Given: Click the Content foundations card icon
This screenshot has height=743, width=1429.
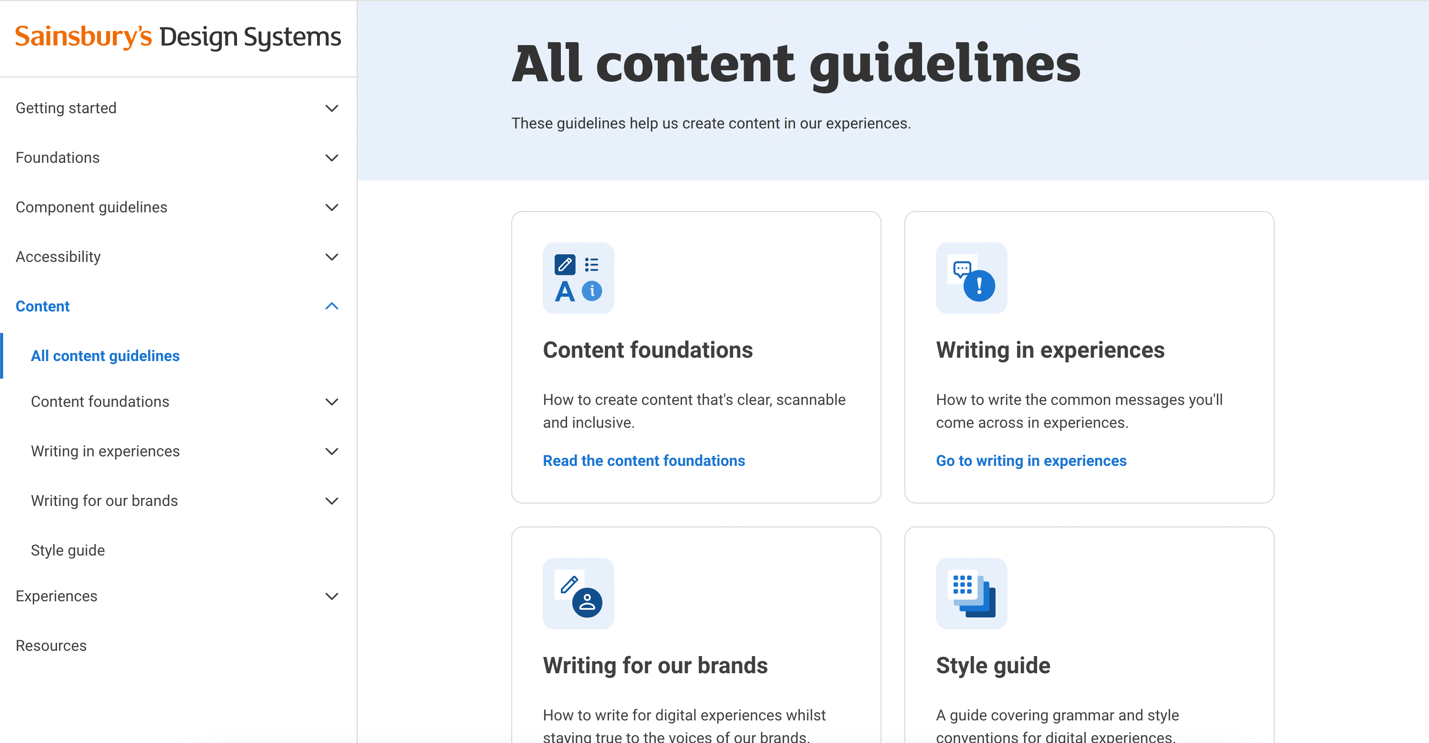Looking at the screenshot, I should coord(578,278).
